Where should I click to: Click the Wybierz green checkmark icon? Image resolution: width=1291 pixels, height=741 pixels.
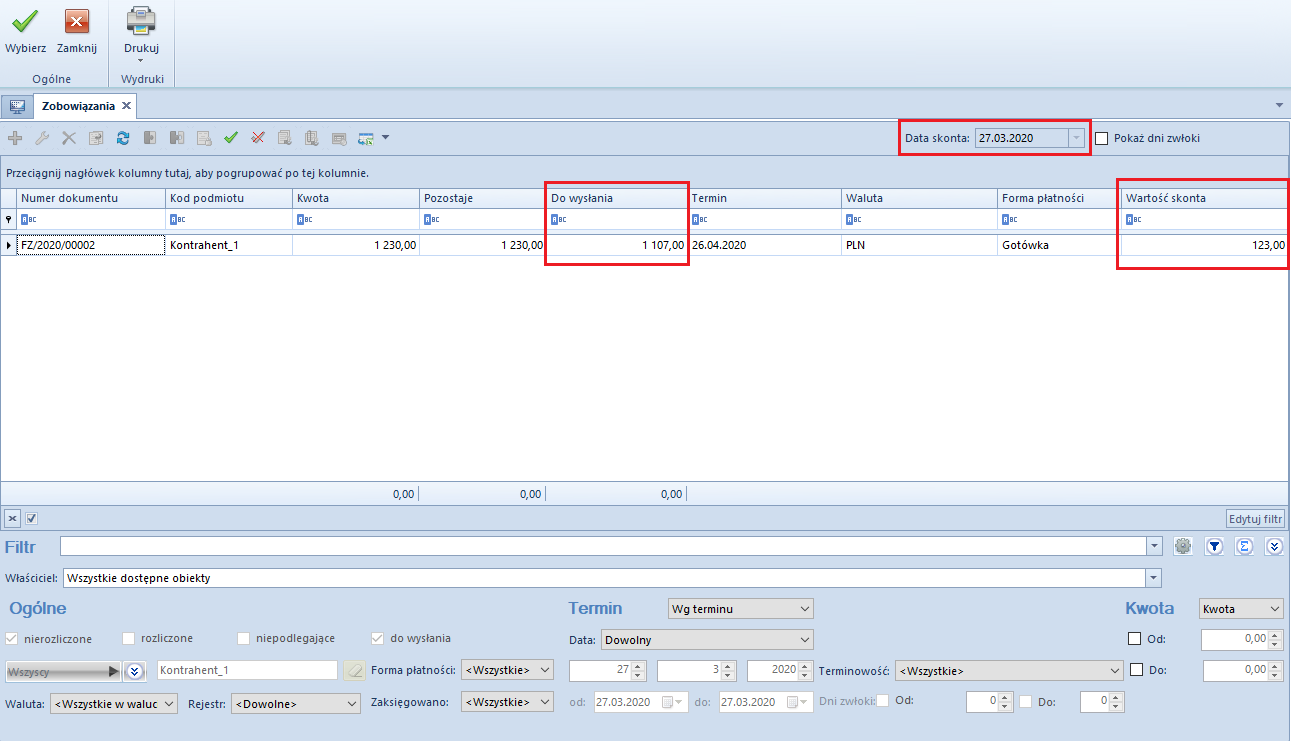[x=25, y=20]
